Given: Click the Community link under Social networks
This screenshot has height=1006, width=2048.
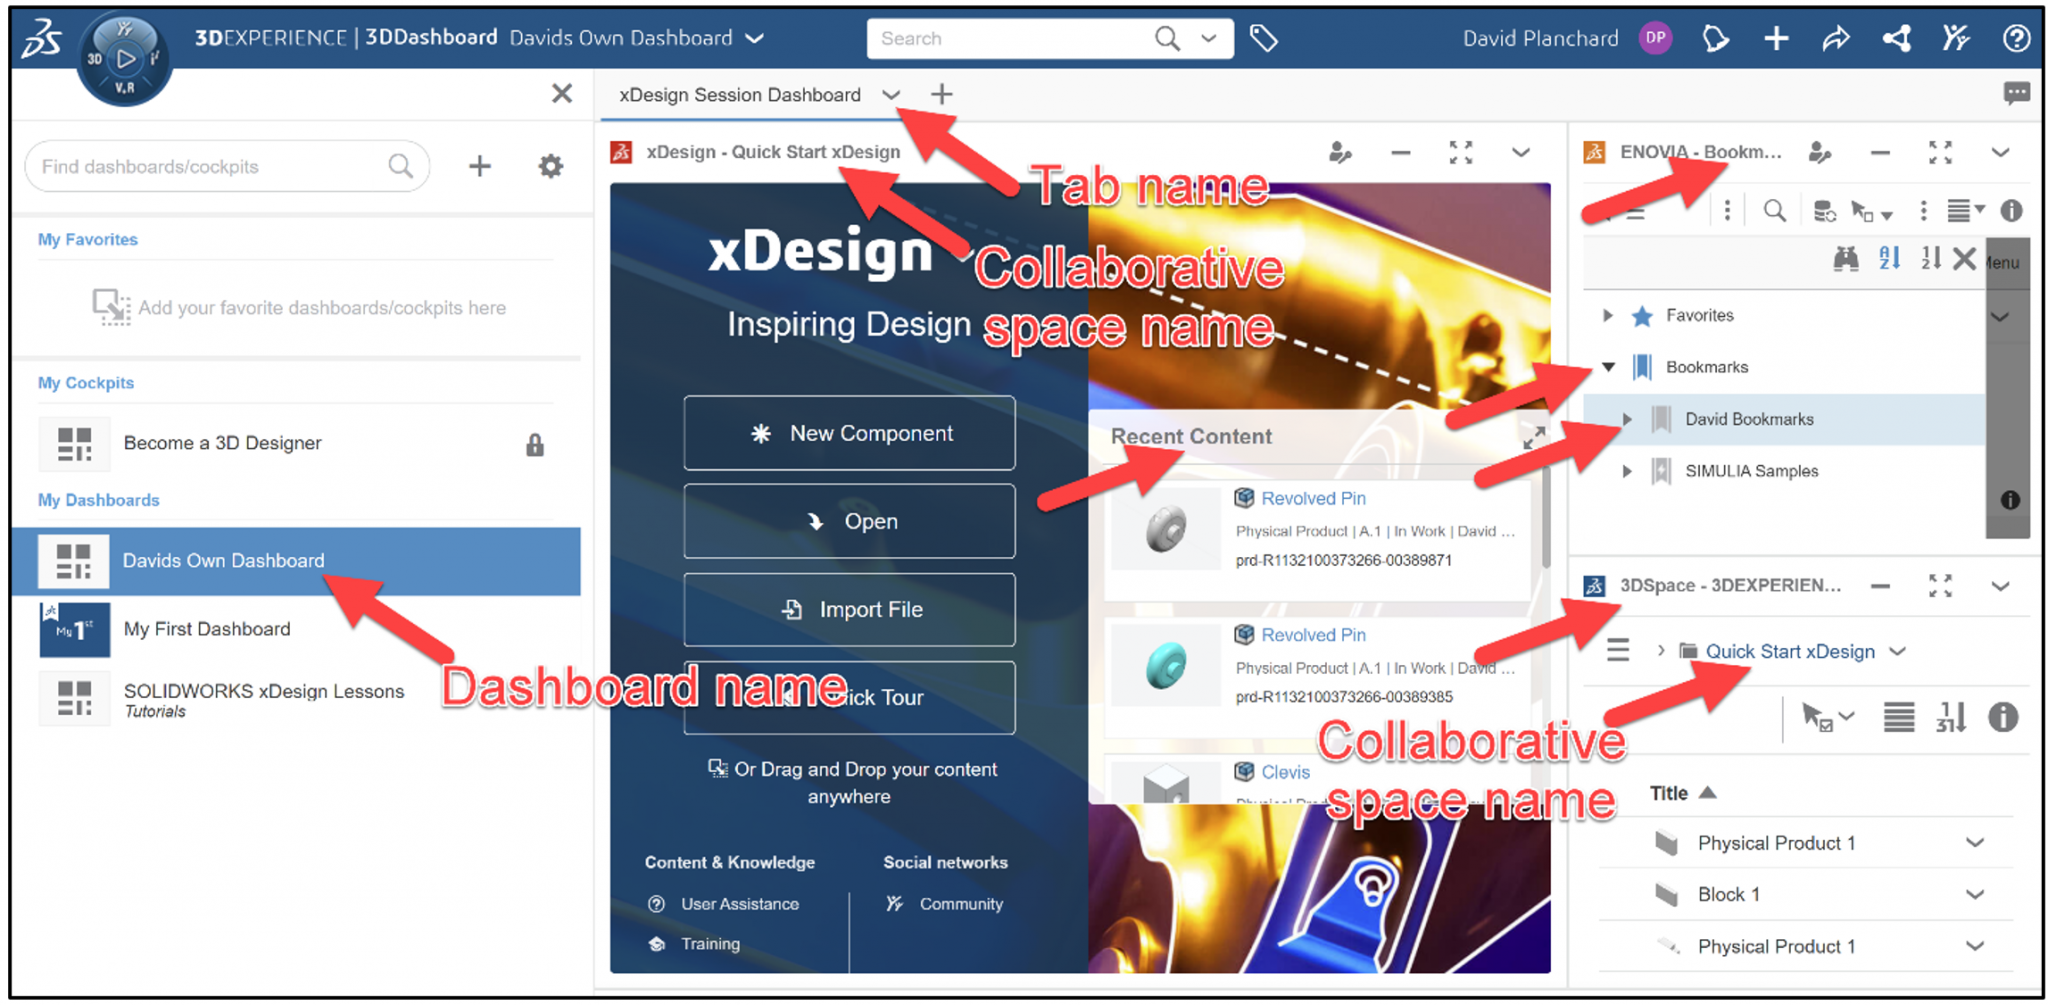Looking at the screenshot, I should click(x=960, y=903).
